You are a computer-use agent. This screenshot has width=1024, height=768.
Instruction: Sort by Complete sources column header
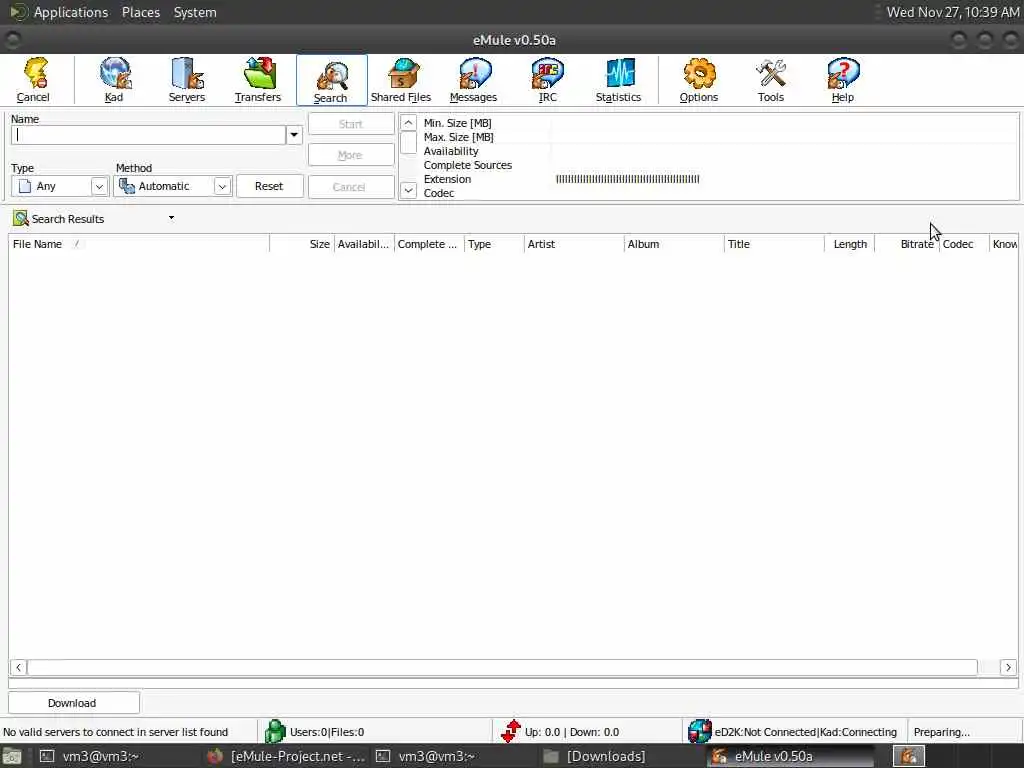coord(429,244)
